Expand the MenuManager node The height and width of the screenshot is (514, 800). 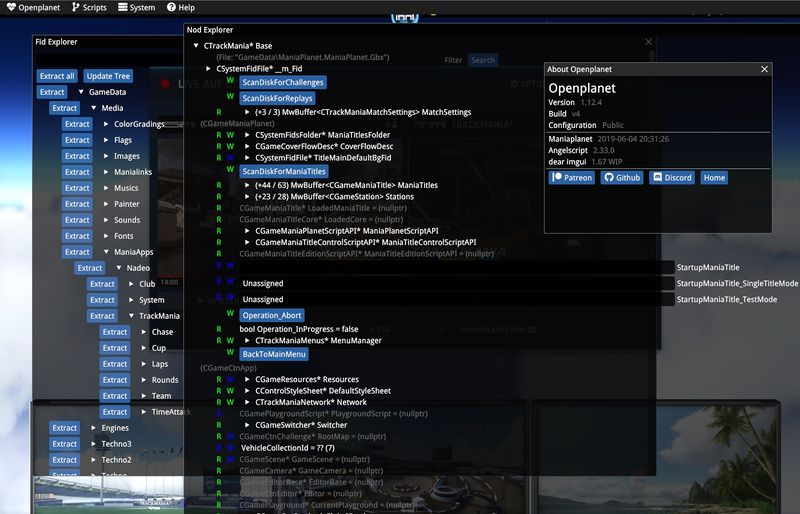pos(247,340)
